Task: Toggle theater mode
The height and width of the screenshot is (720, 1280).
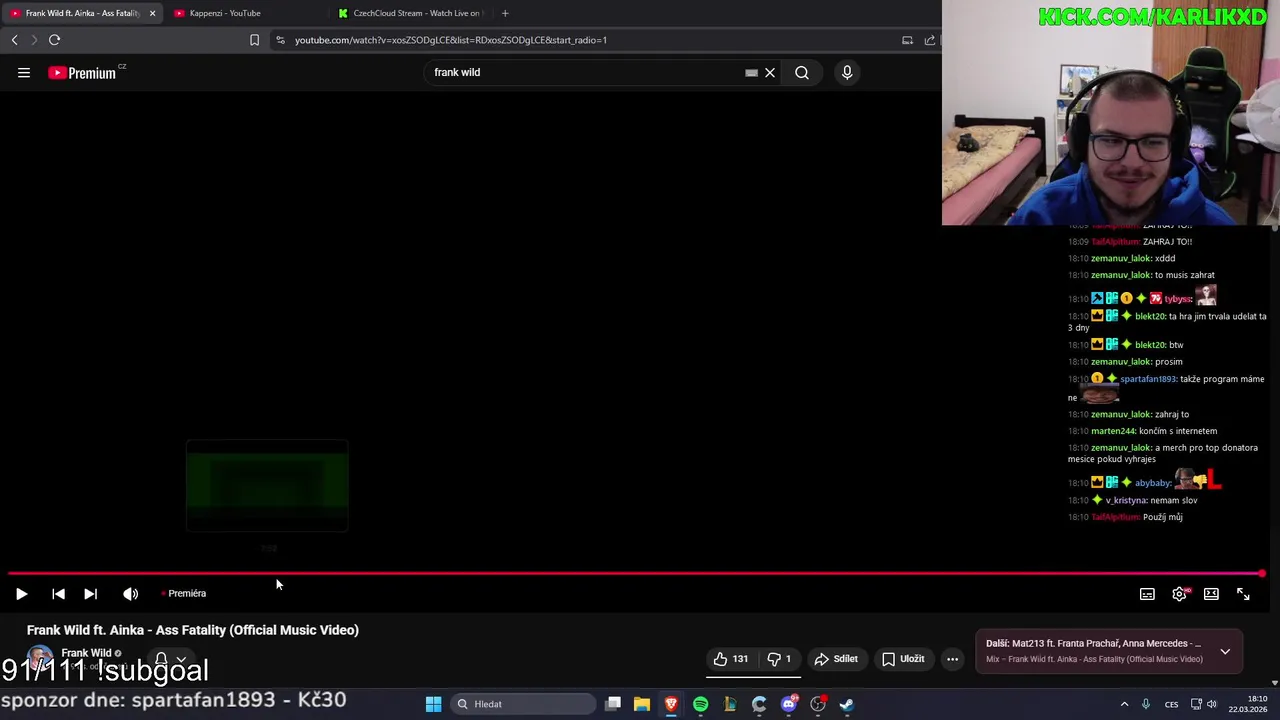Action: click(x=1211, y=594)
